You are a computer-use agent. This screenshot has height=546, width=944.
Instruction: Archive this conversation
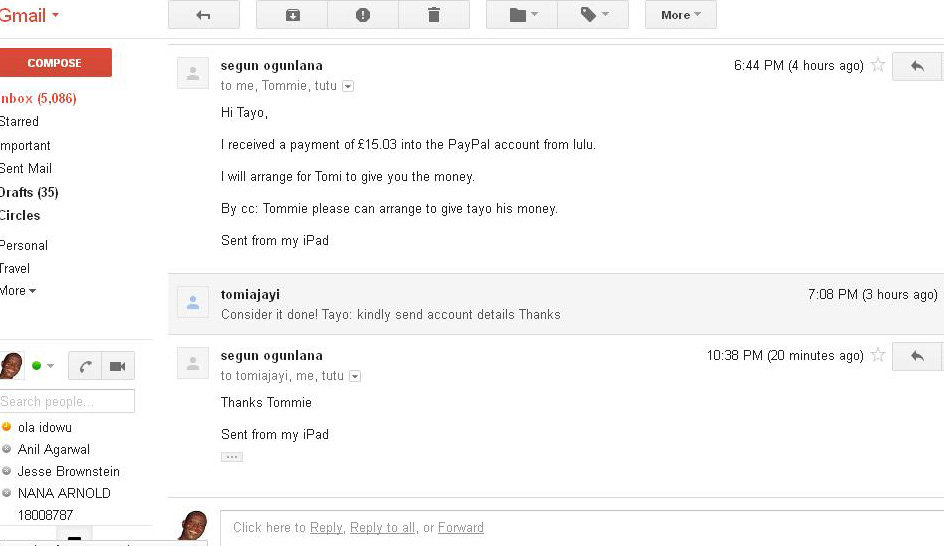(x=292, y=15)
